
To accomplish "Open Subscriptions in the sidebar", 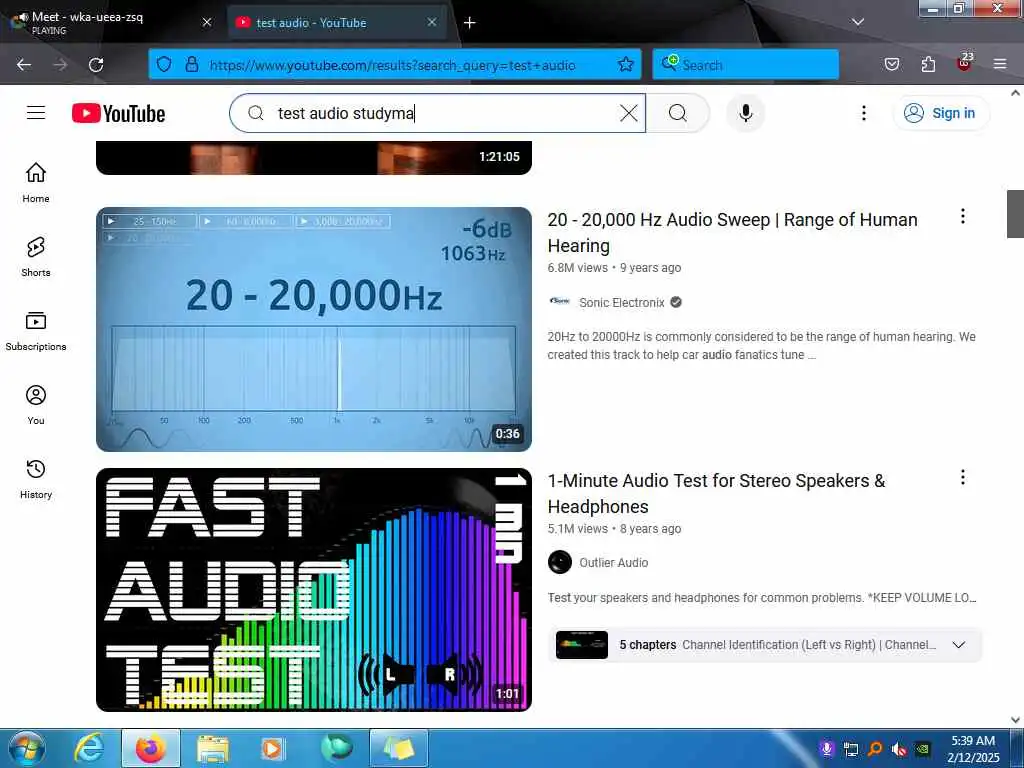I will click(36, 331).
